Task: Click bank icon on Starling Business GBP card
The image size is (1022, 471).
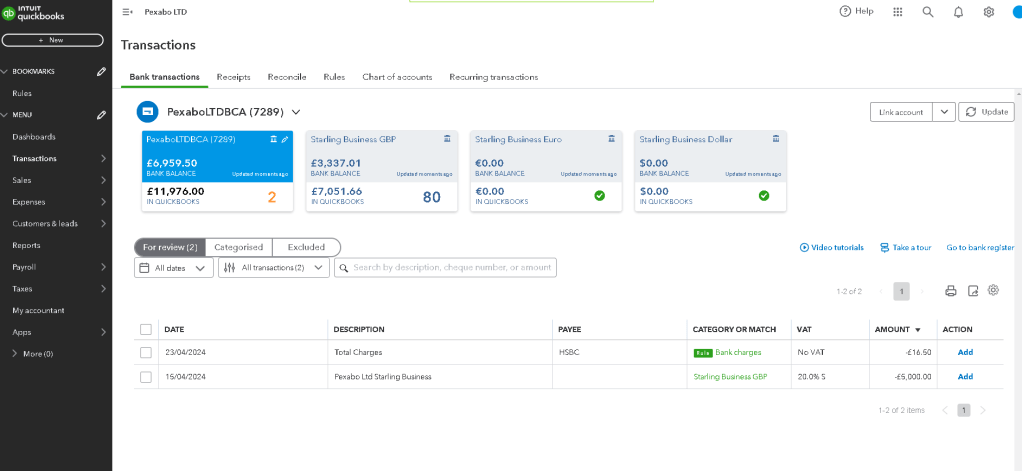Action: [447, 139]
